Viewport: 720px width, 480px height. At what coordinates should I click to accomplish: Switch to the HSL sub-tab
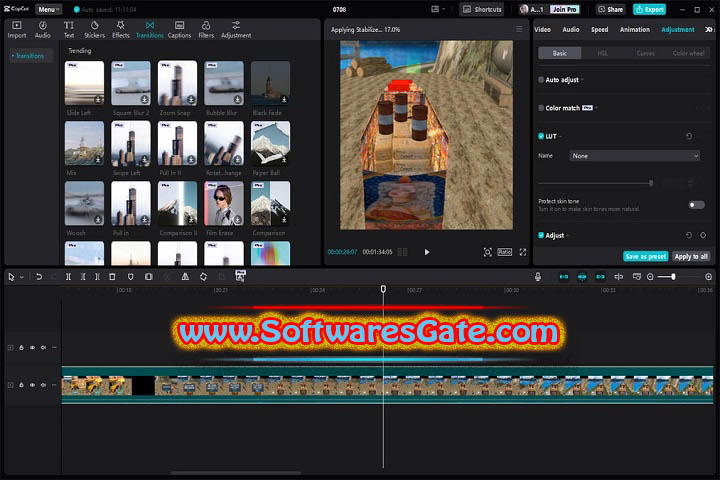coord(602,53)
